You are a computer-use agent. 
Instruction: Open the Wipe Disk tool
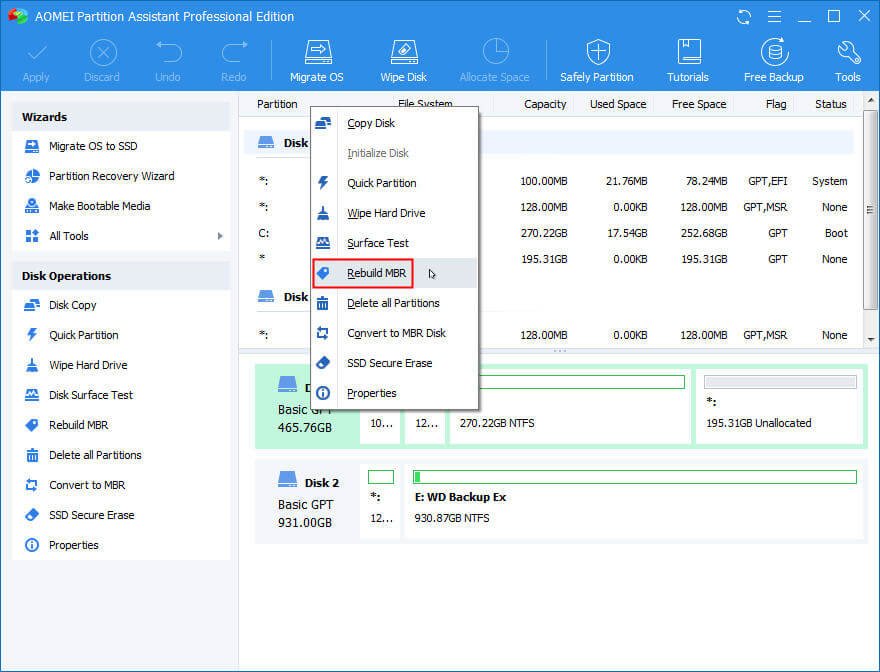(x=403, y=60)
